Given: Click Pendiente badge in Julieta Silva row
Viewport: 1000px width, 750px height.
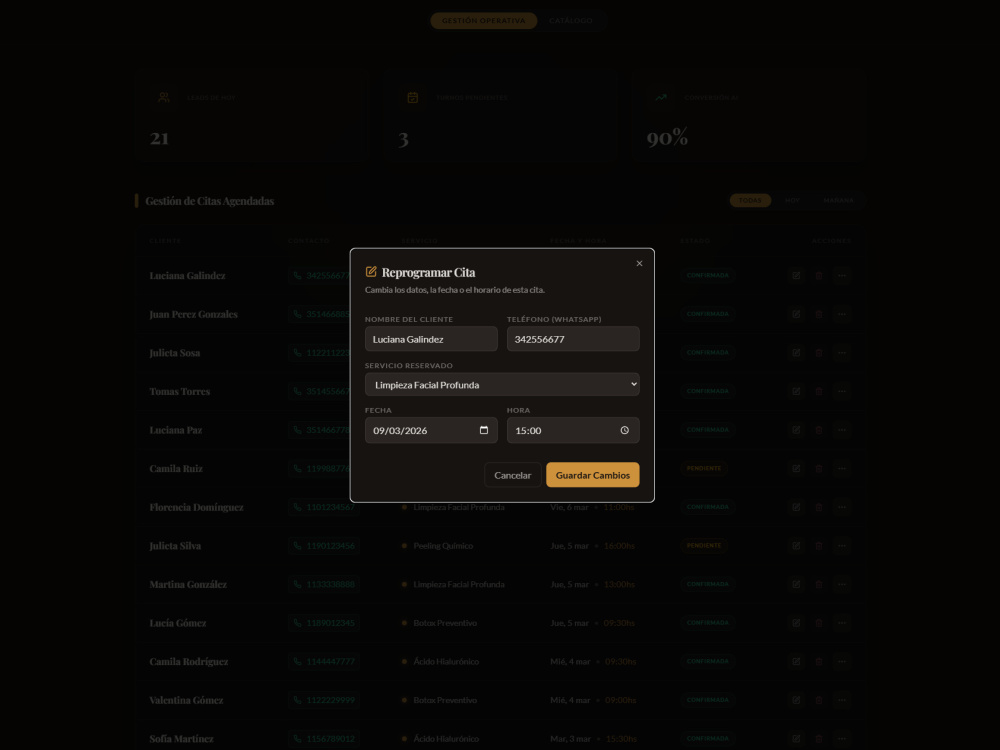Looking at the screenshot, I should (704, 546).
